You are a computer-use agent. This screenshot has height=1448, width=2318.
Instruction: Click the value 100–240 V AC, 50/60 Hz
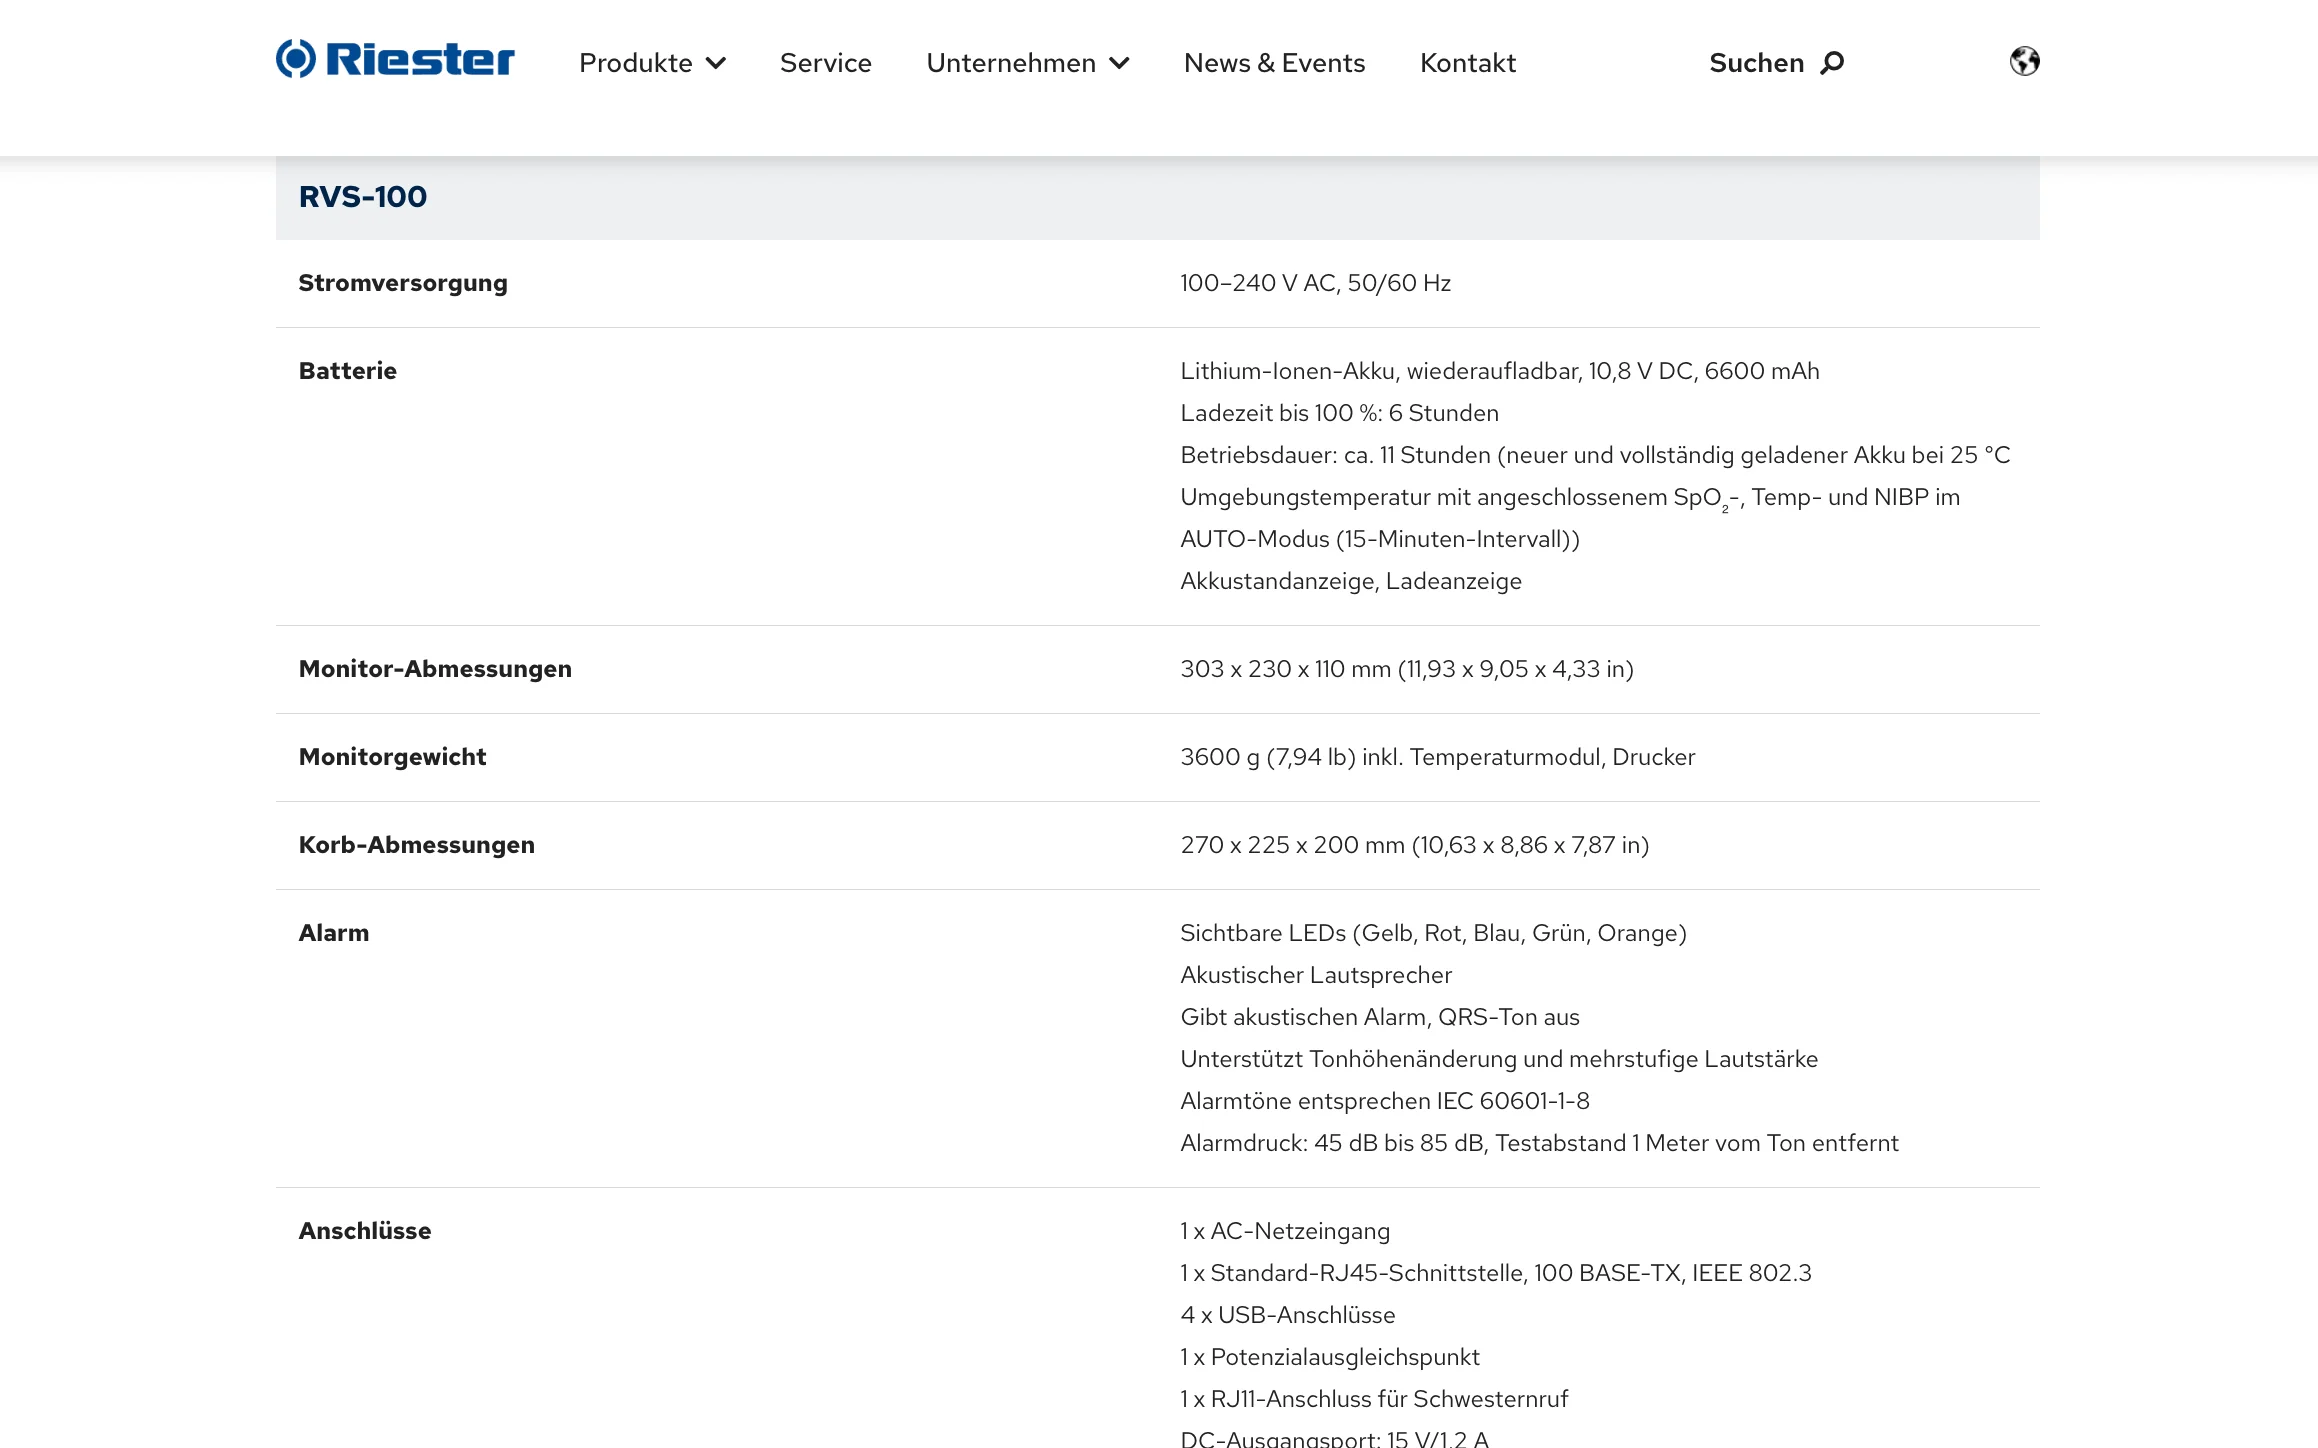(1315, 283)
